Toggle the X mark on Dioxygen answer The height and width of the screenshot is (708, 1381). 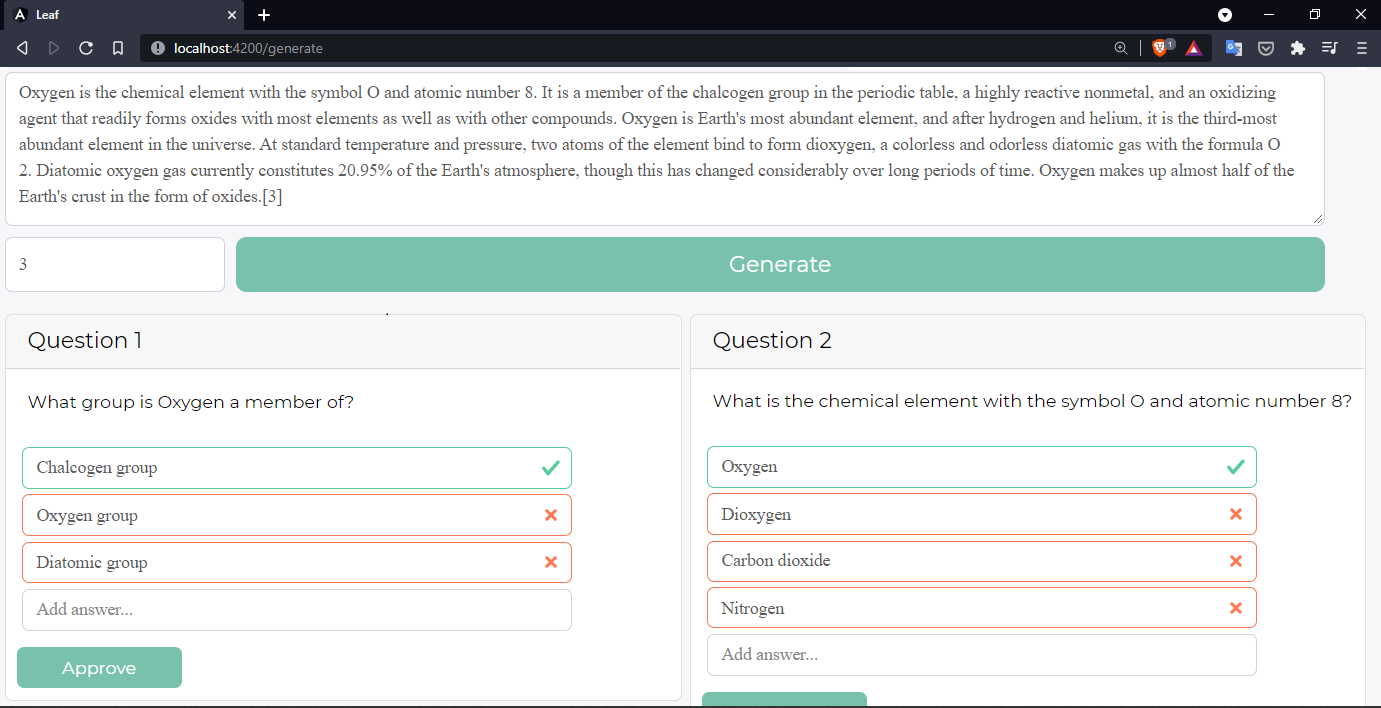1235,514
